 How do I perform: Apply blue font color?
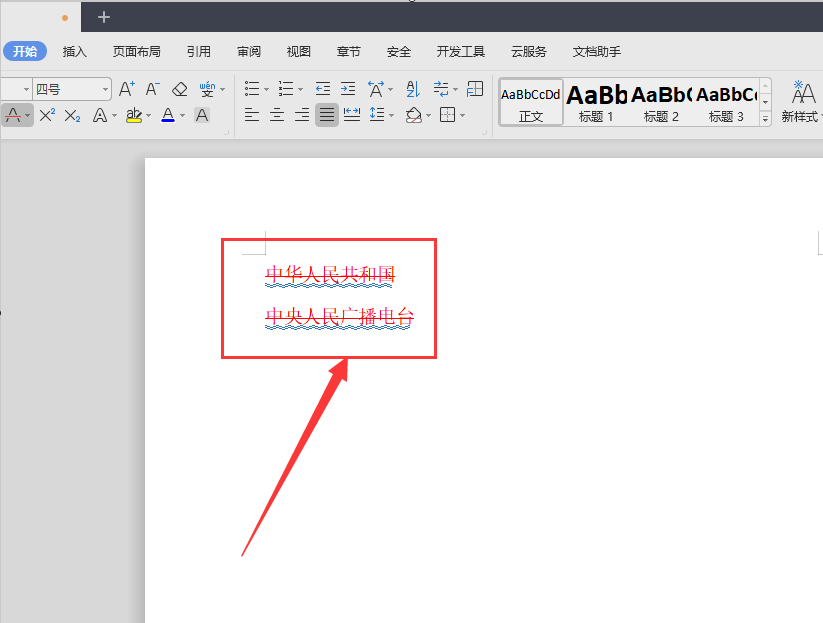tap(168, 115)
